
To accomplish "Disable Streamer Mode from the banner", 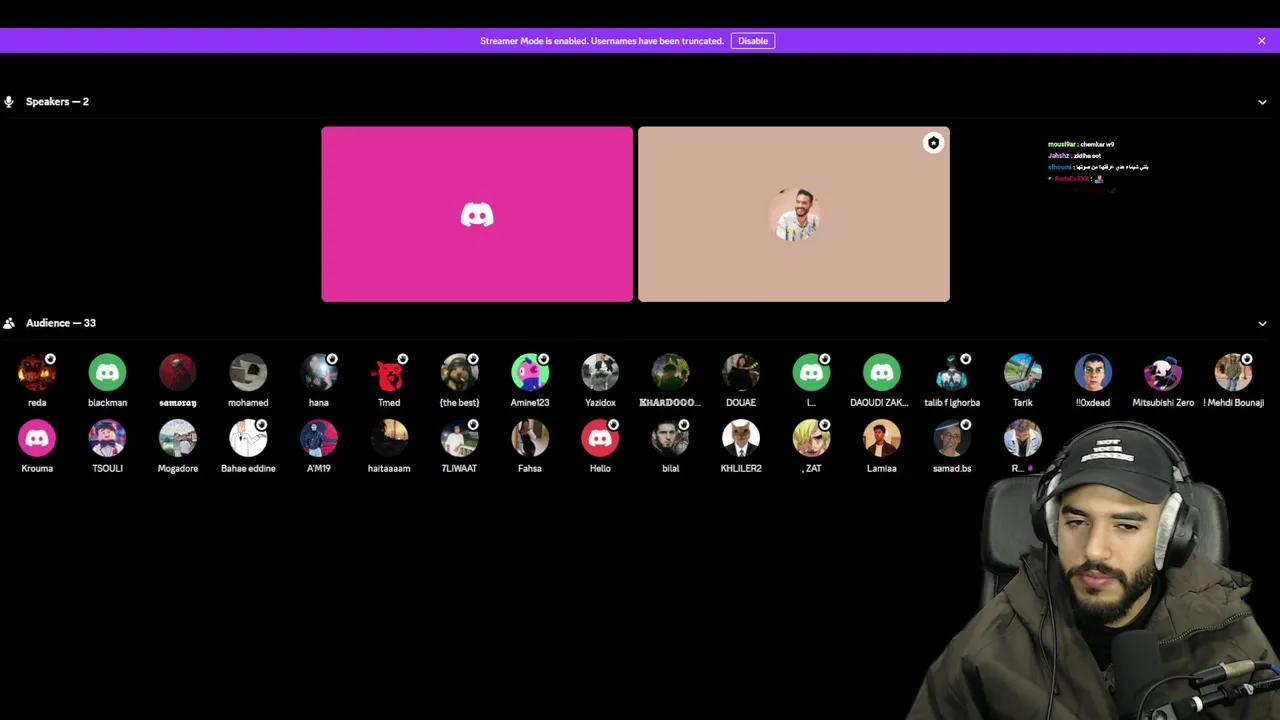I will pyautogui.click(x=753, y=41).
